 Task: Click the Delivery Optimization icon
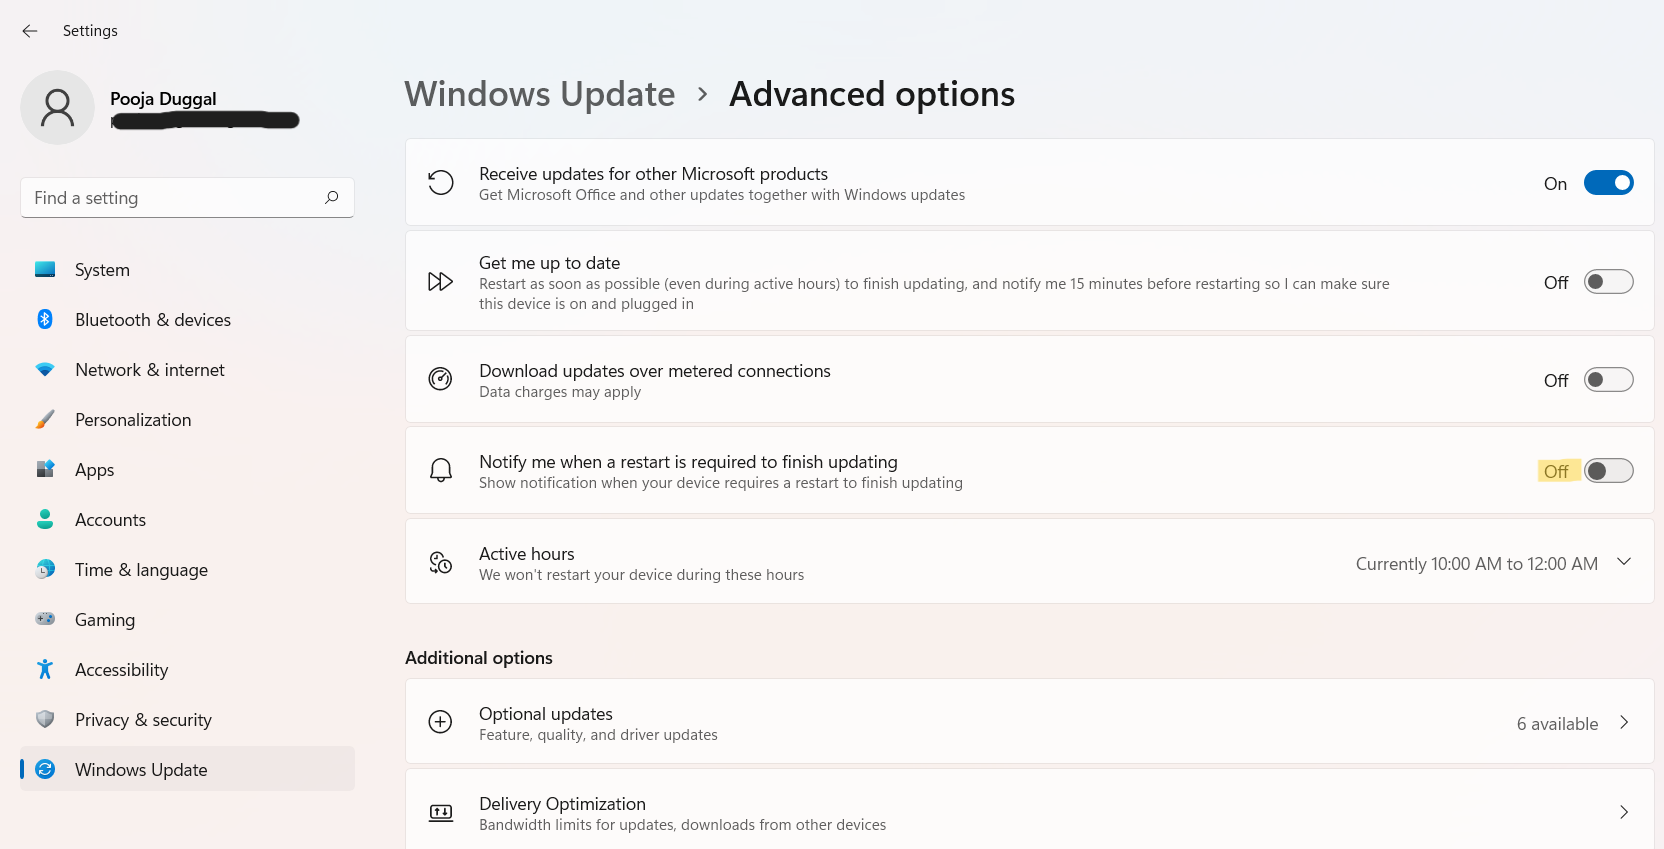(x=441, y=812)
